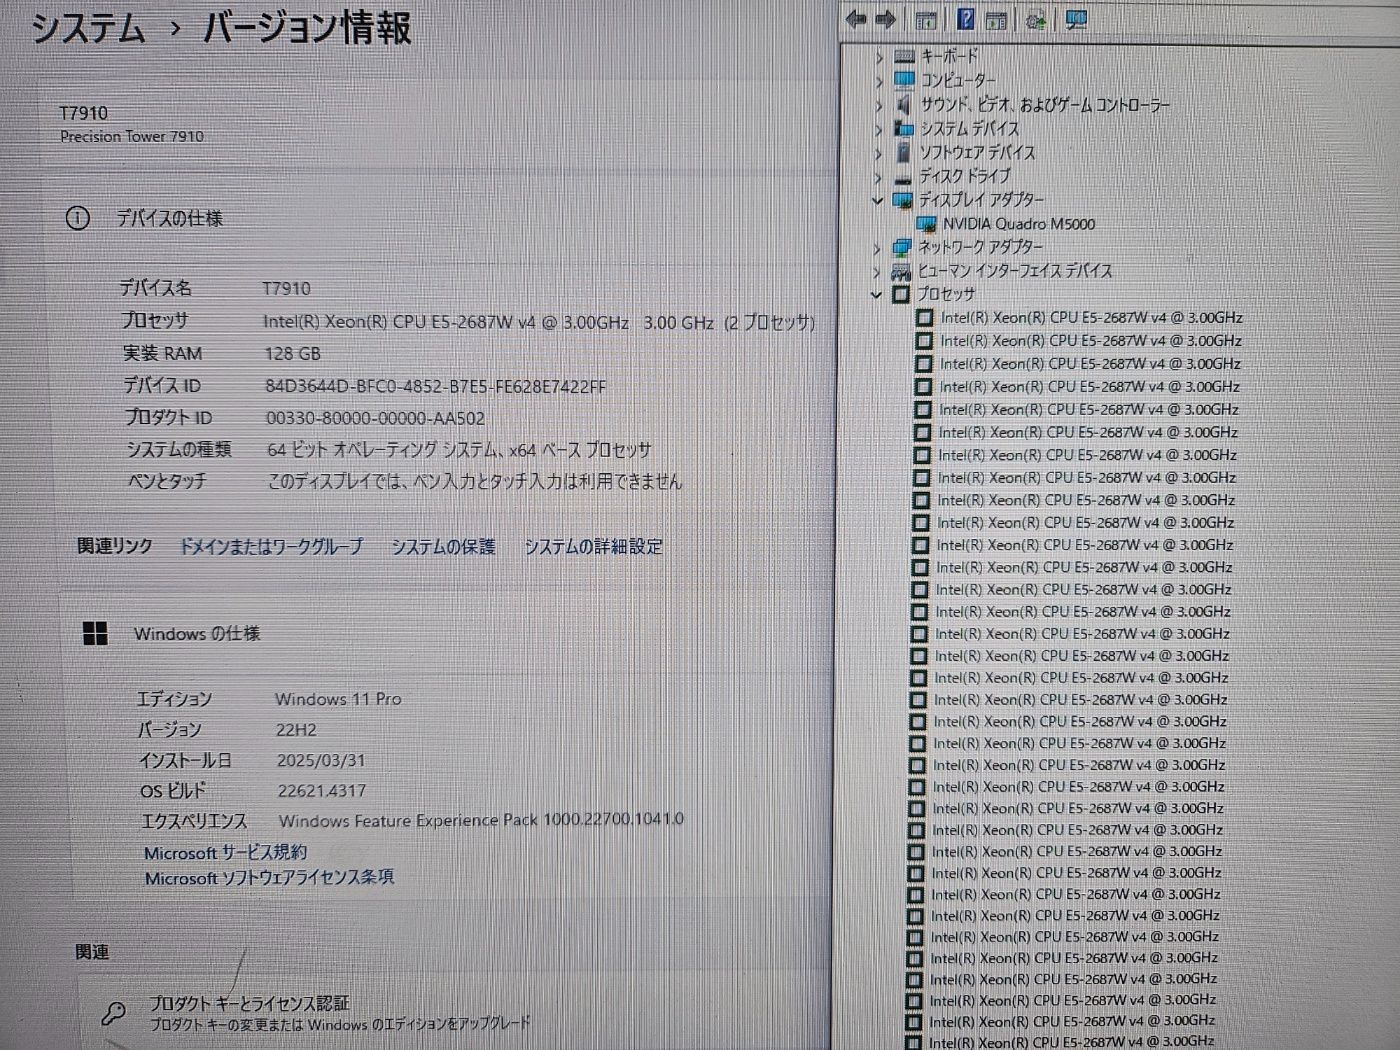Click the プロセッサ Xeon E5-2687W value in Settings
Image resolution: width=1400 pixels, height=1050 pixels.
pyautogui.click(x=539, y=322)
